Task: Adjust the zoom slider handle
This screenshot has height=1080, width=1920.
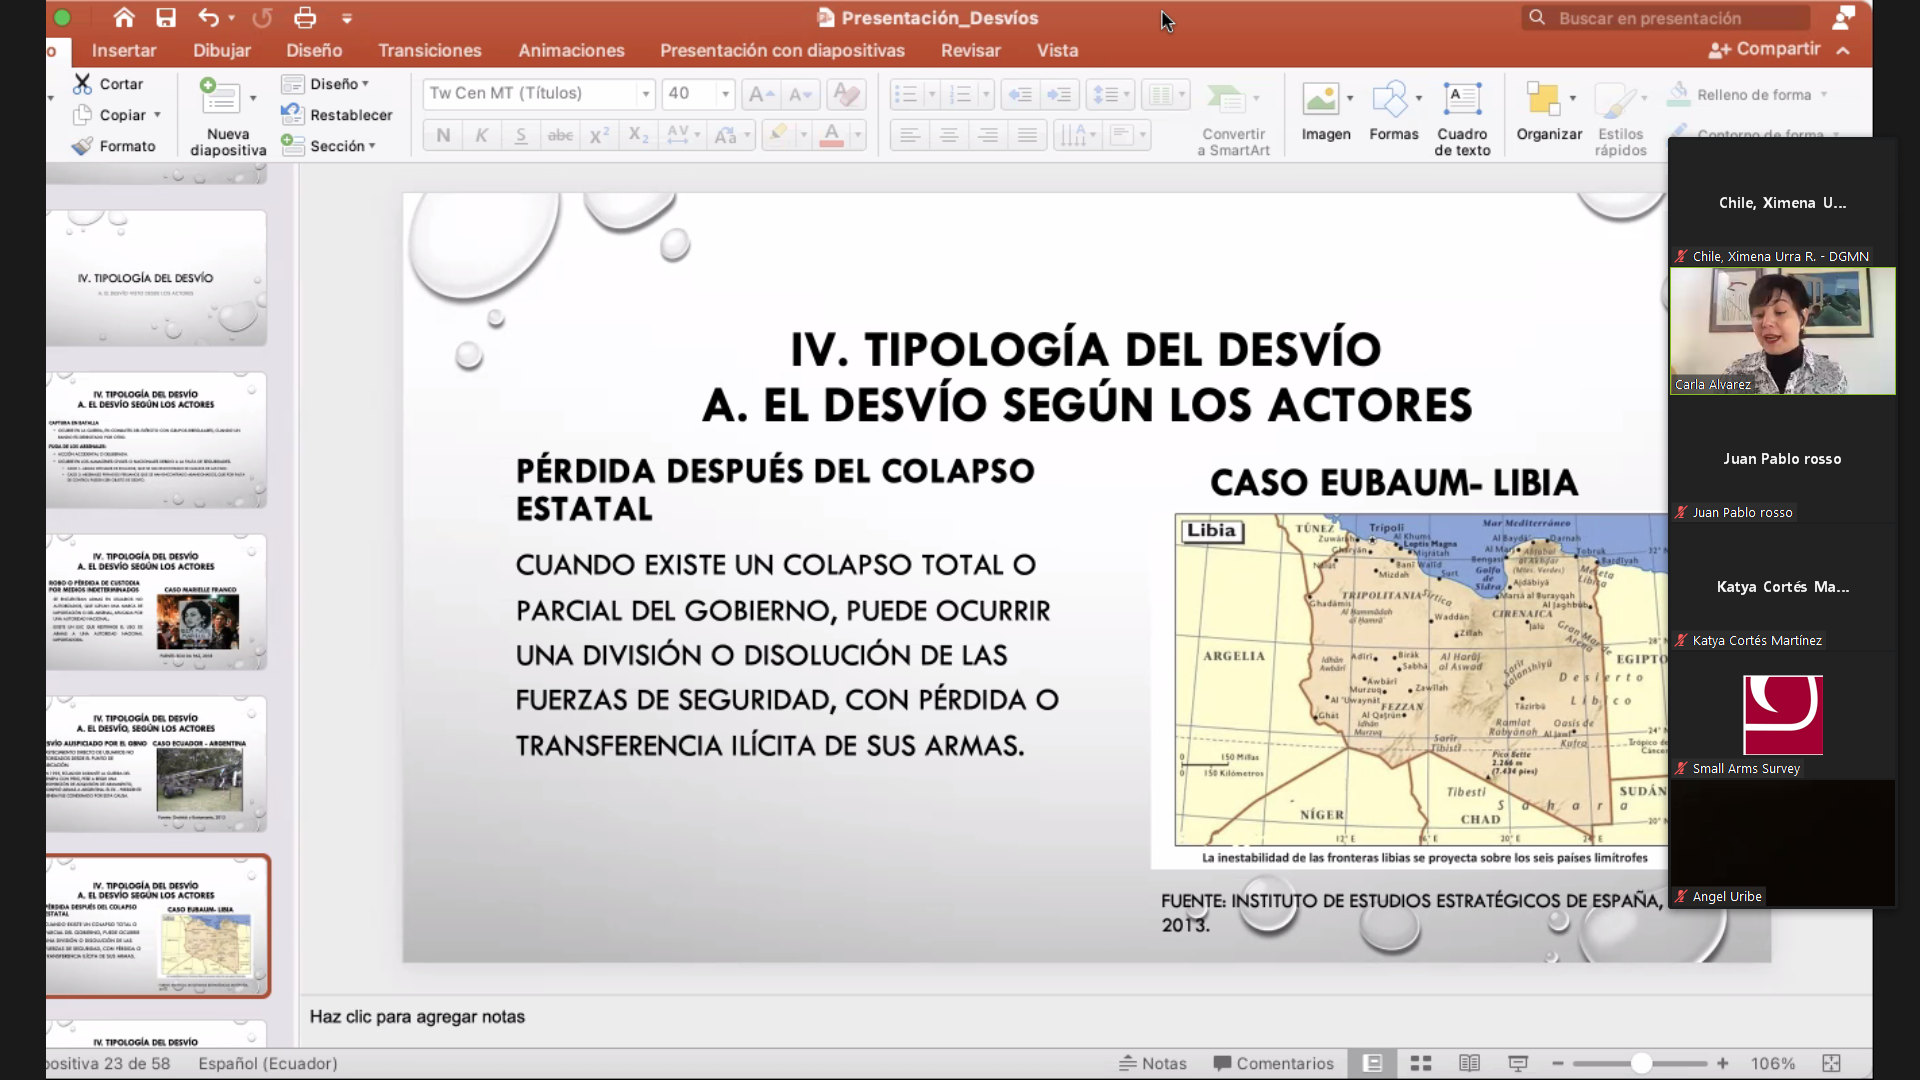Action: (x=1641, y=1063)
